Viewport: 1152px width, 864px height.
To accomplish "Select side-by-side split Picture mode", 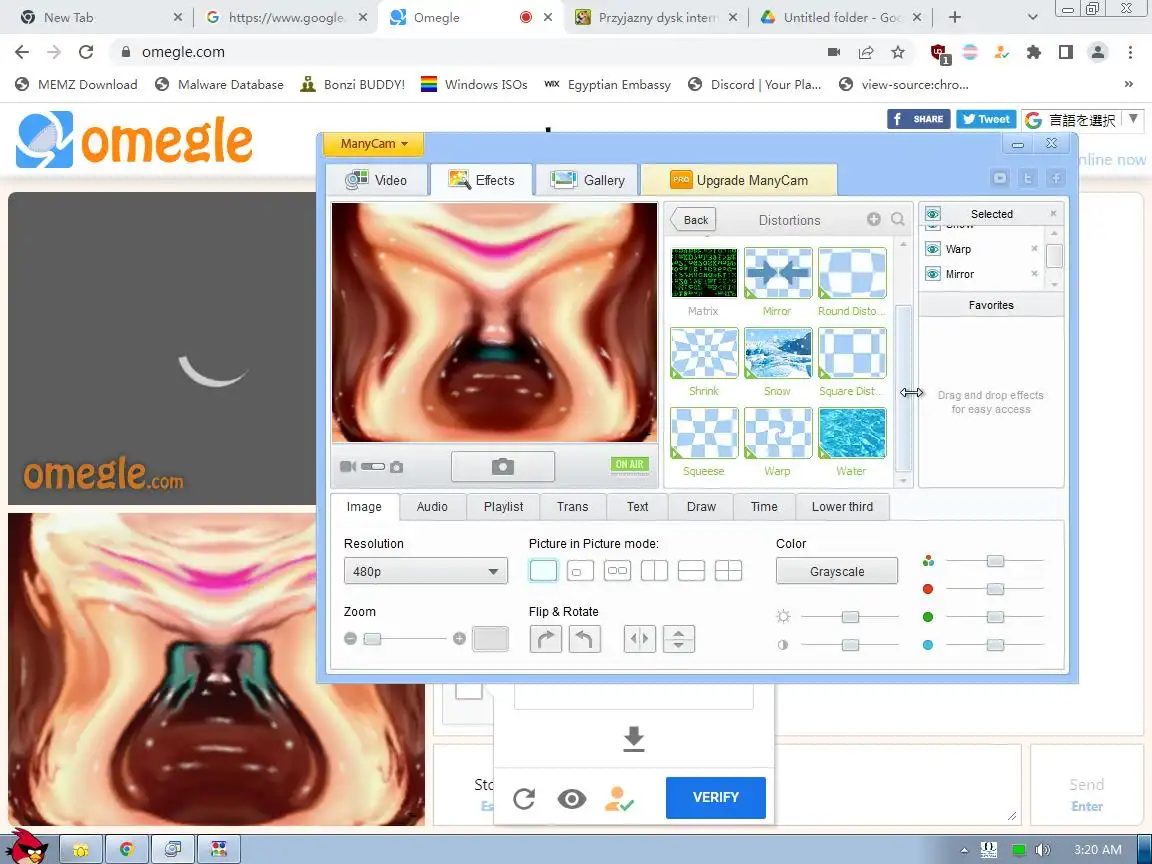I will (x=654, y=571).
